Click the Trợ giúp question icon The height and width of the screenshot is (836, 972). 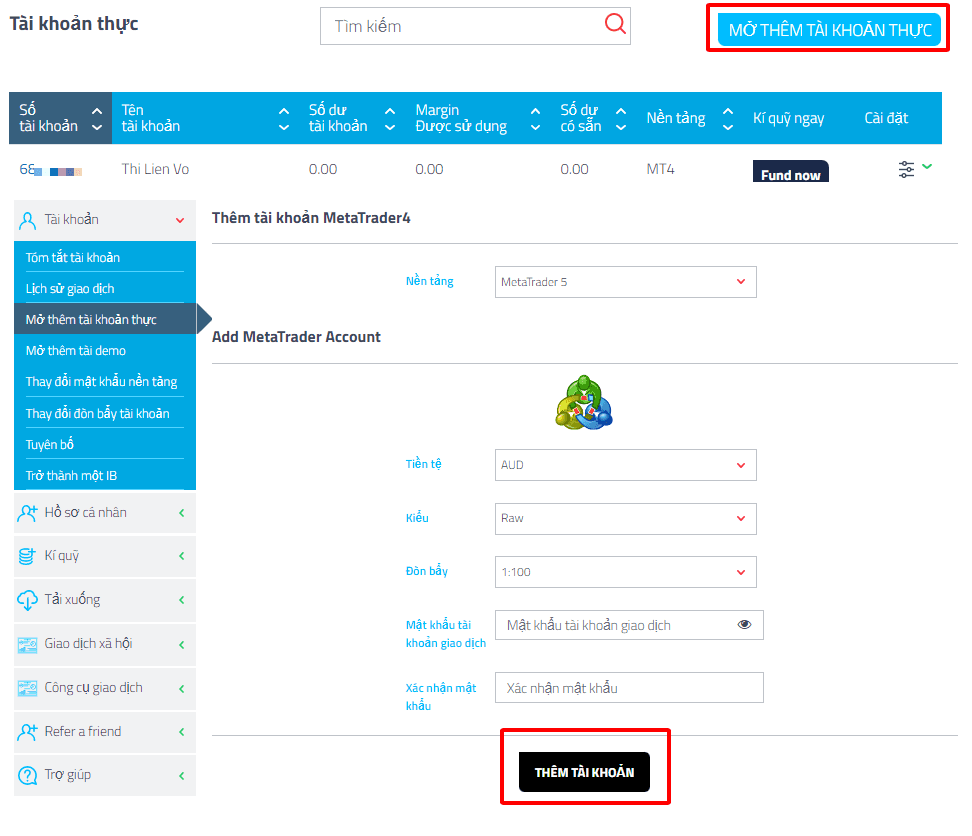click(27, 775)
